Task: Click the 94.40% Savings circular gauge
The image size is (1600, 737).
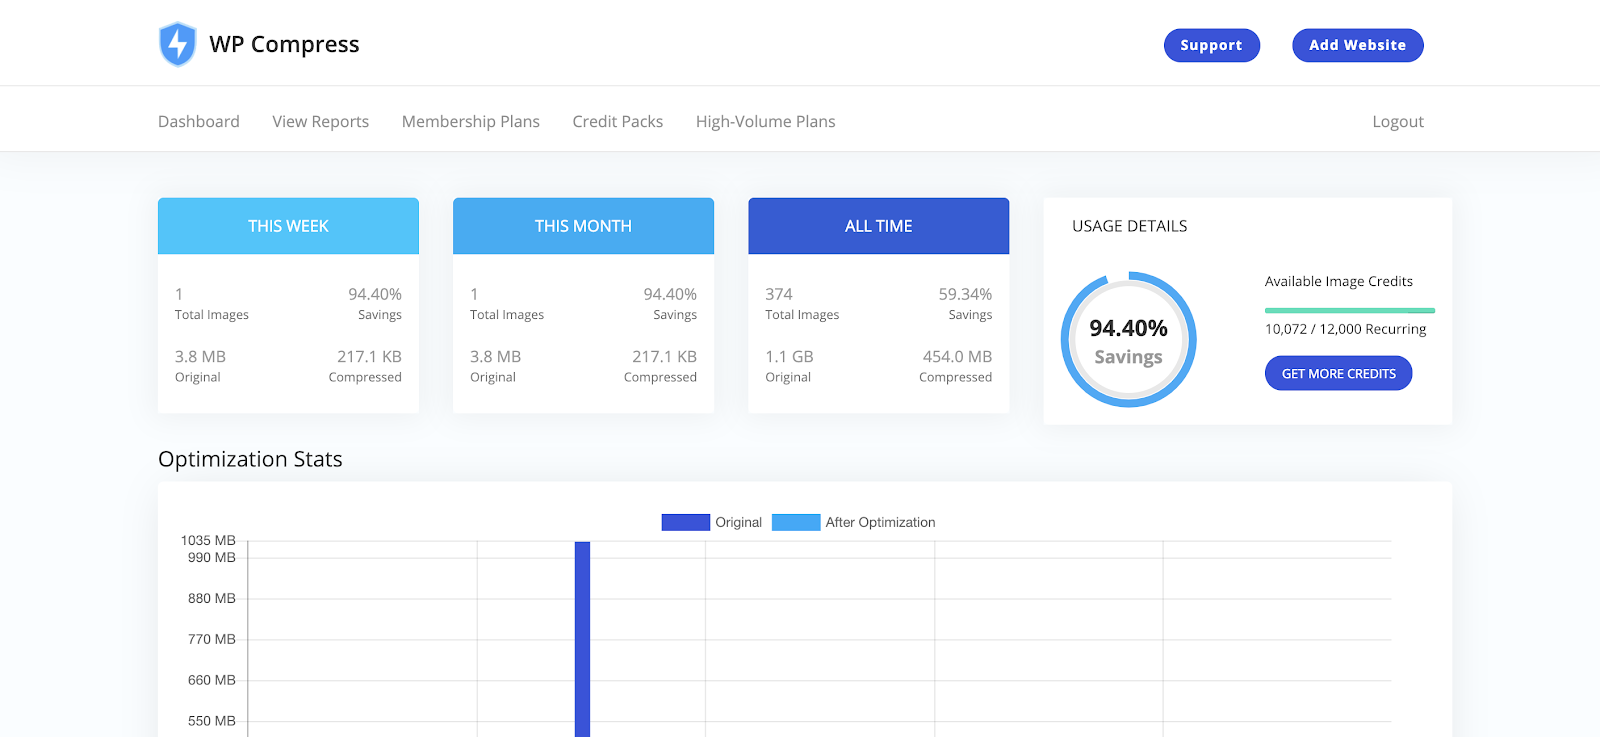Action: pos(1128,340)
